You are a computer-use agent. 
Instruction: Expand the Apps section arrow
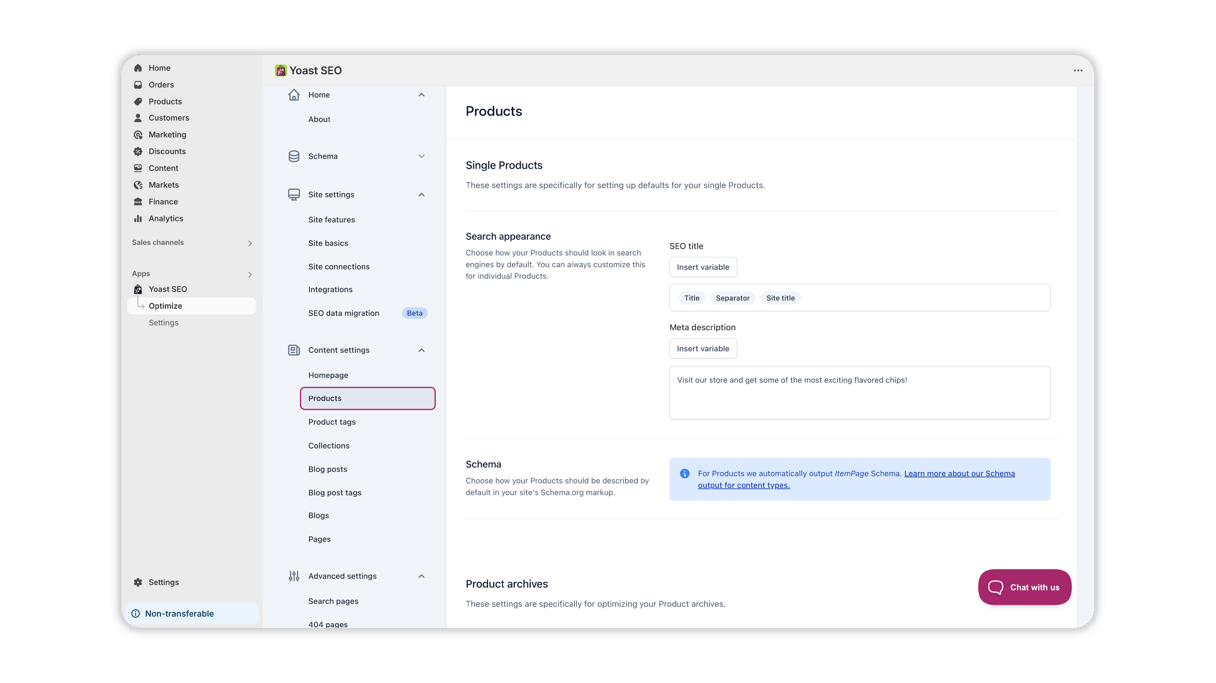tap(250, 274)
